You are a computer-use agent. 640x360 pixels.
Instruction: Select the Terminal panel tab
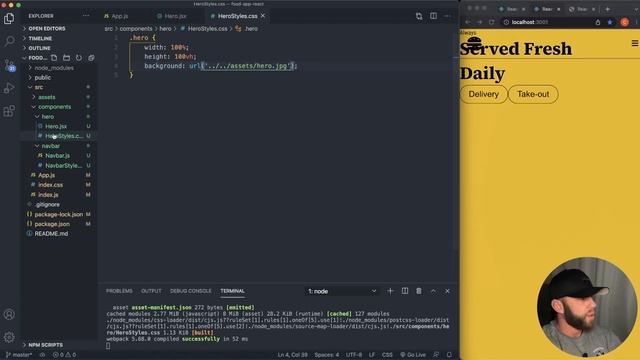(232, 291)
